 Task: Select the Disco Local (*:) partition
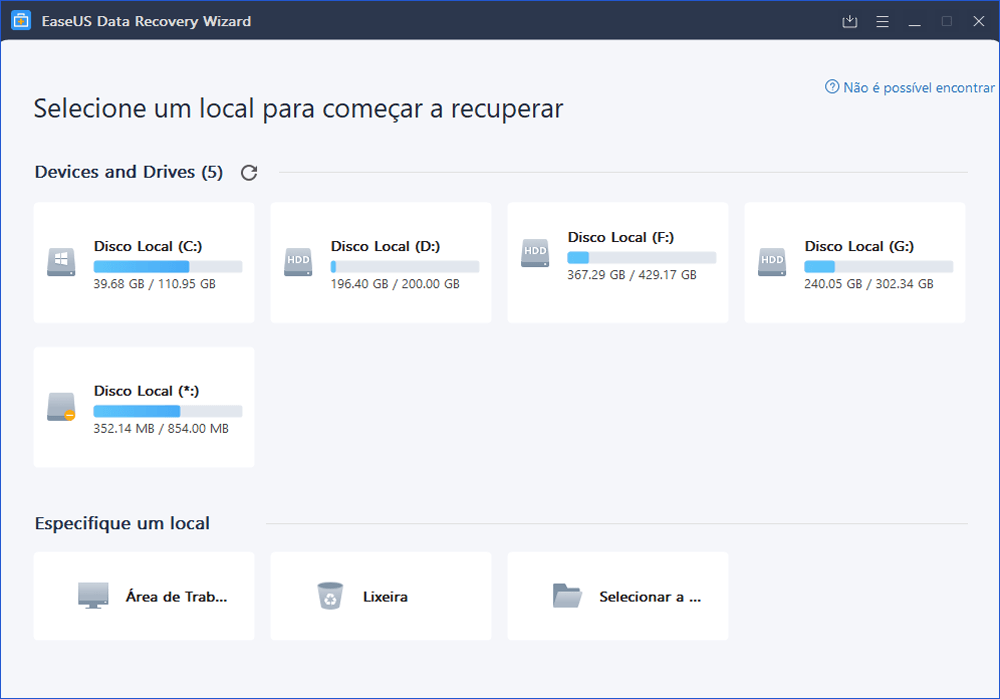tap(143, 406)
